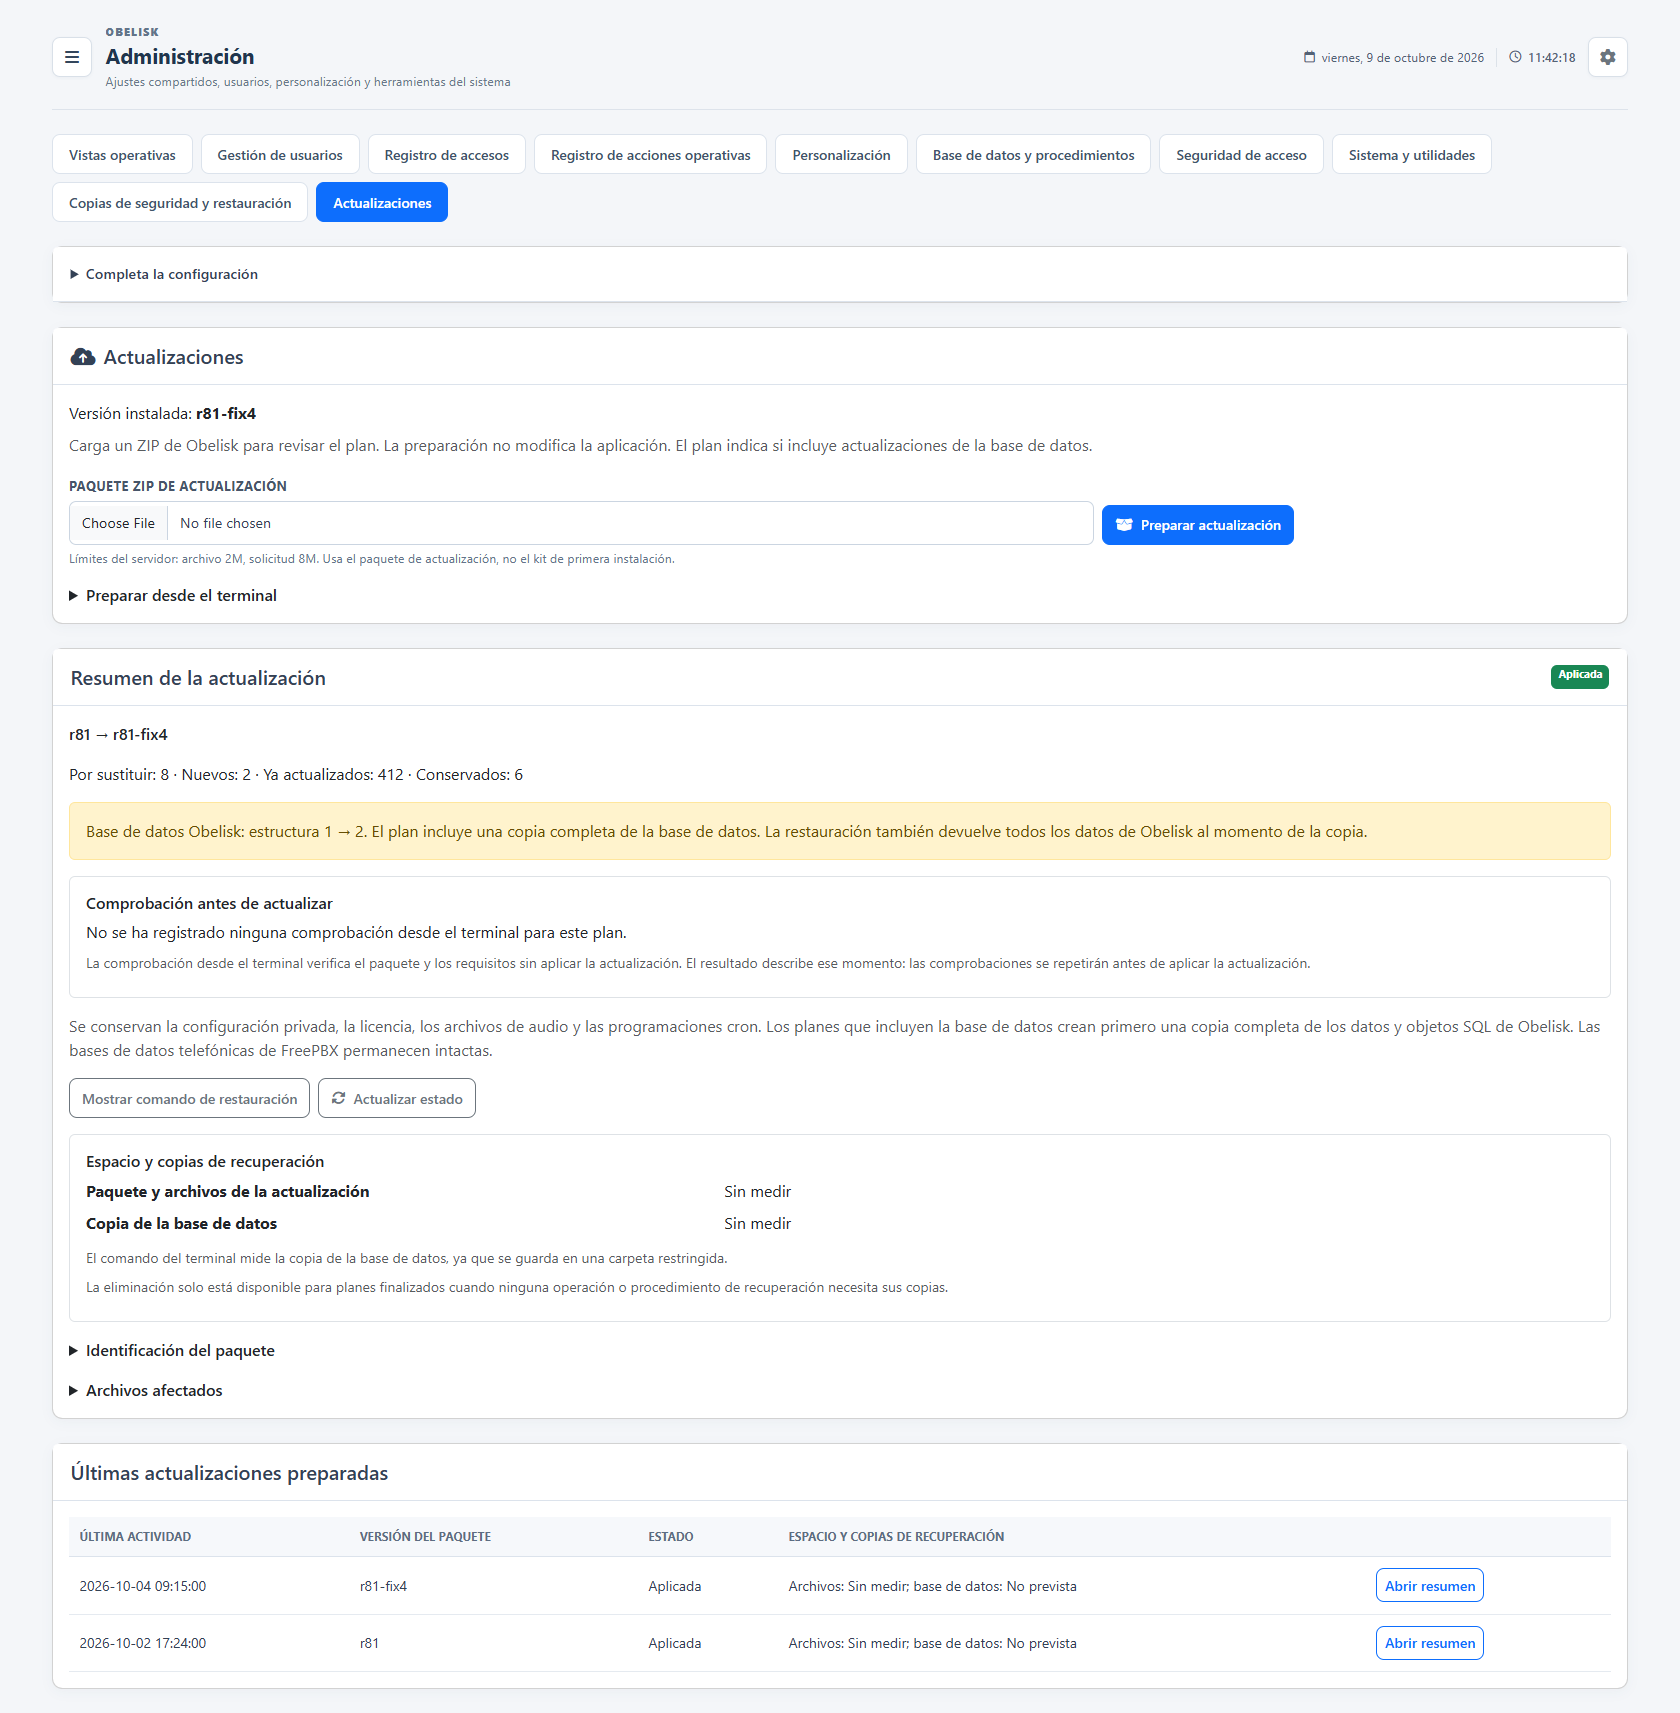Click installed version text 'r81-fix4'
The image size is (1680, 1713).
pos(226,413)
